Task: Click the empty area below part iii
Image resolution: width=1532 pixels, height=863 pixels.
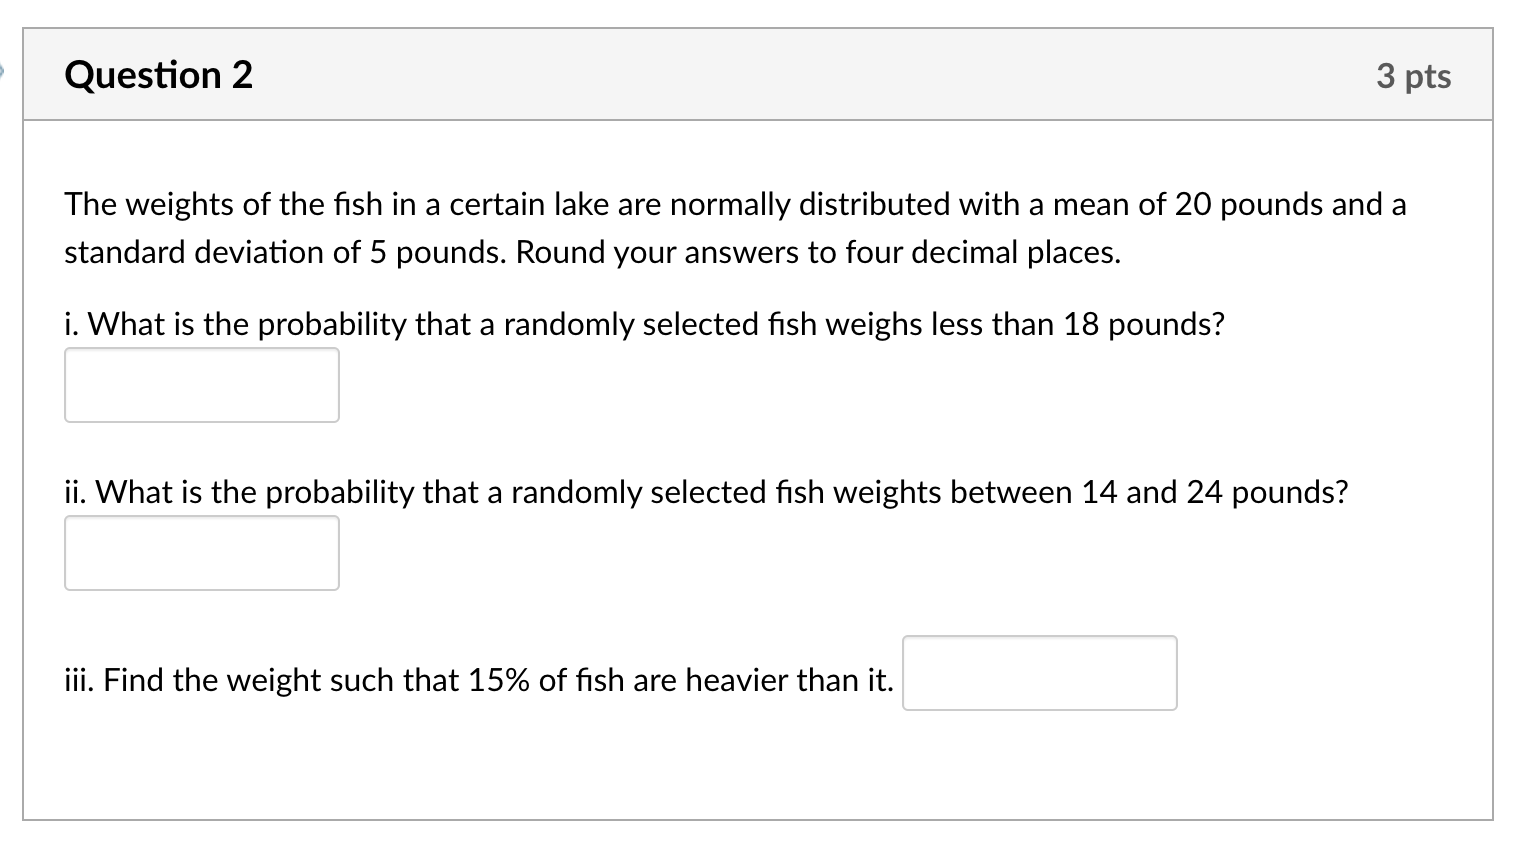Action: [x=758, y=765]
